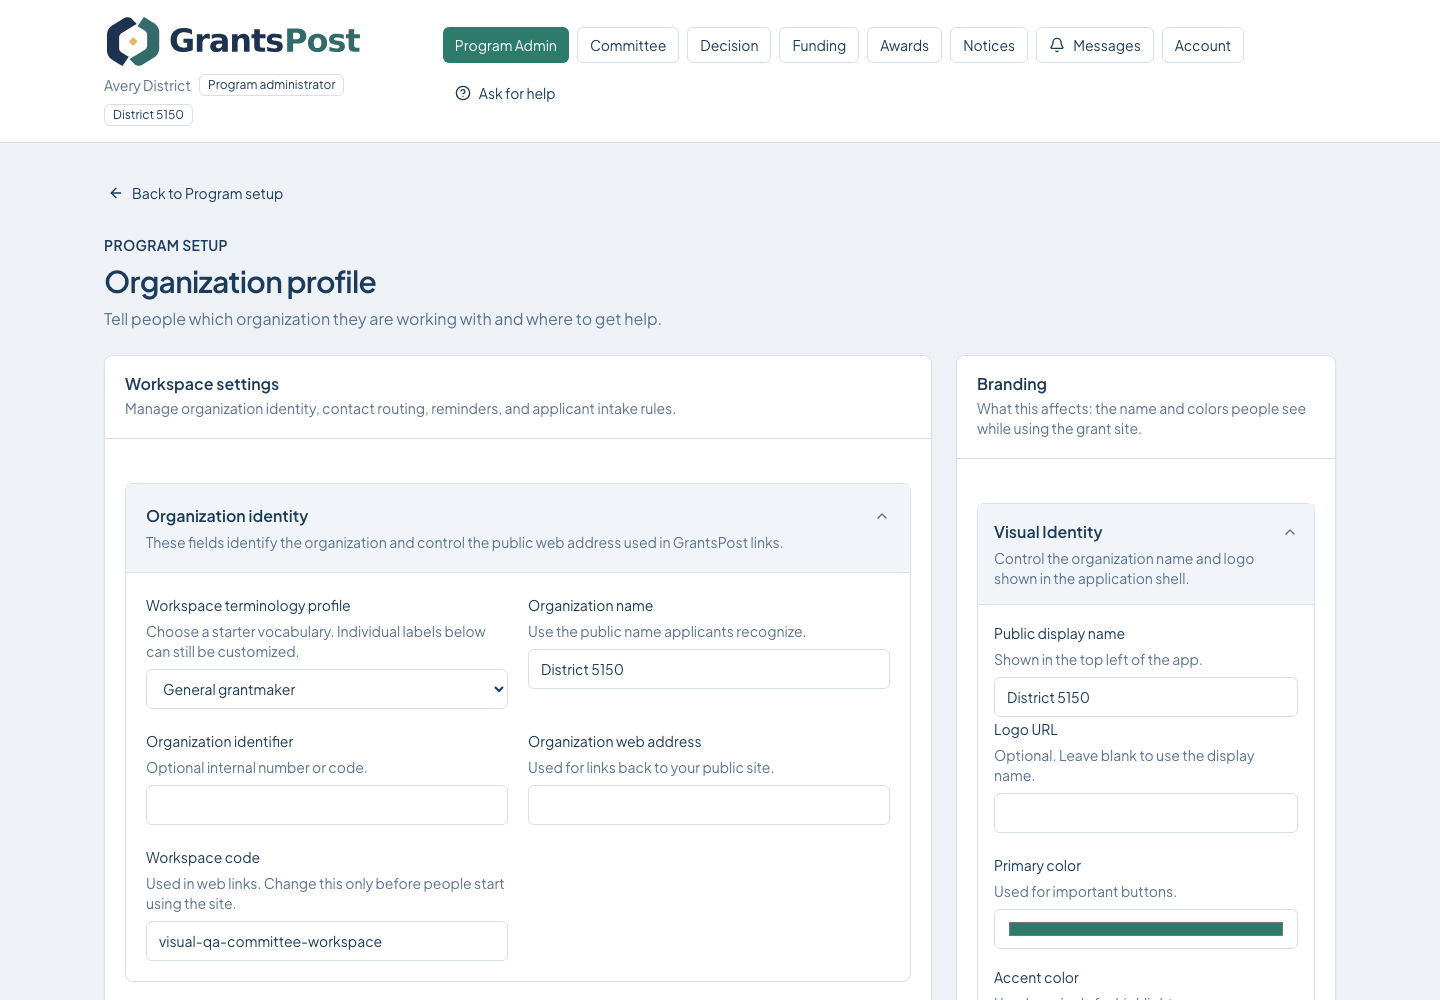Click the GrantsPost wordmark

[265, 40]
